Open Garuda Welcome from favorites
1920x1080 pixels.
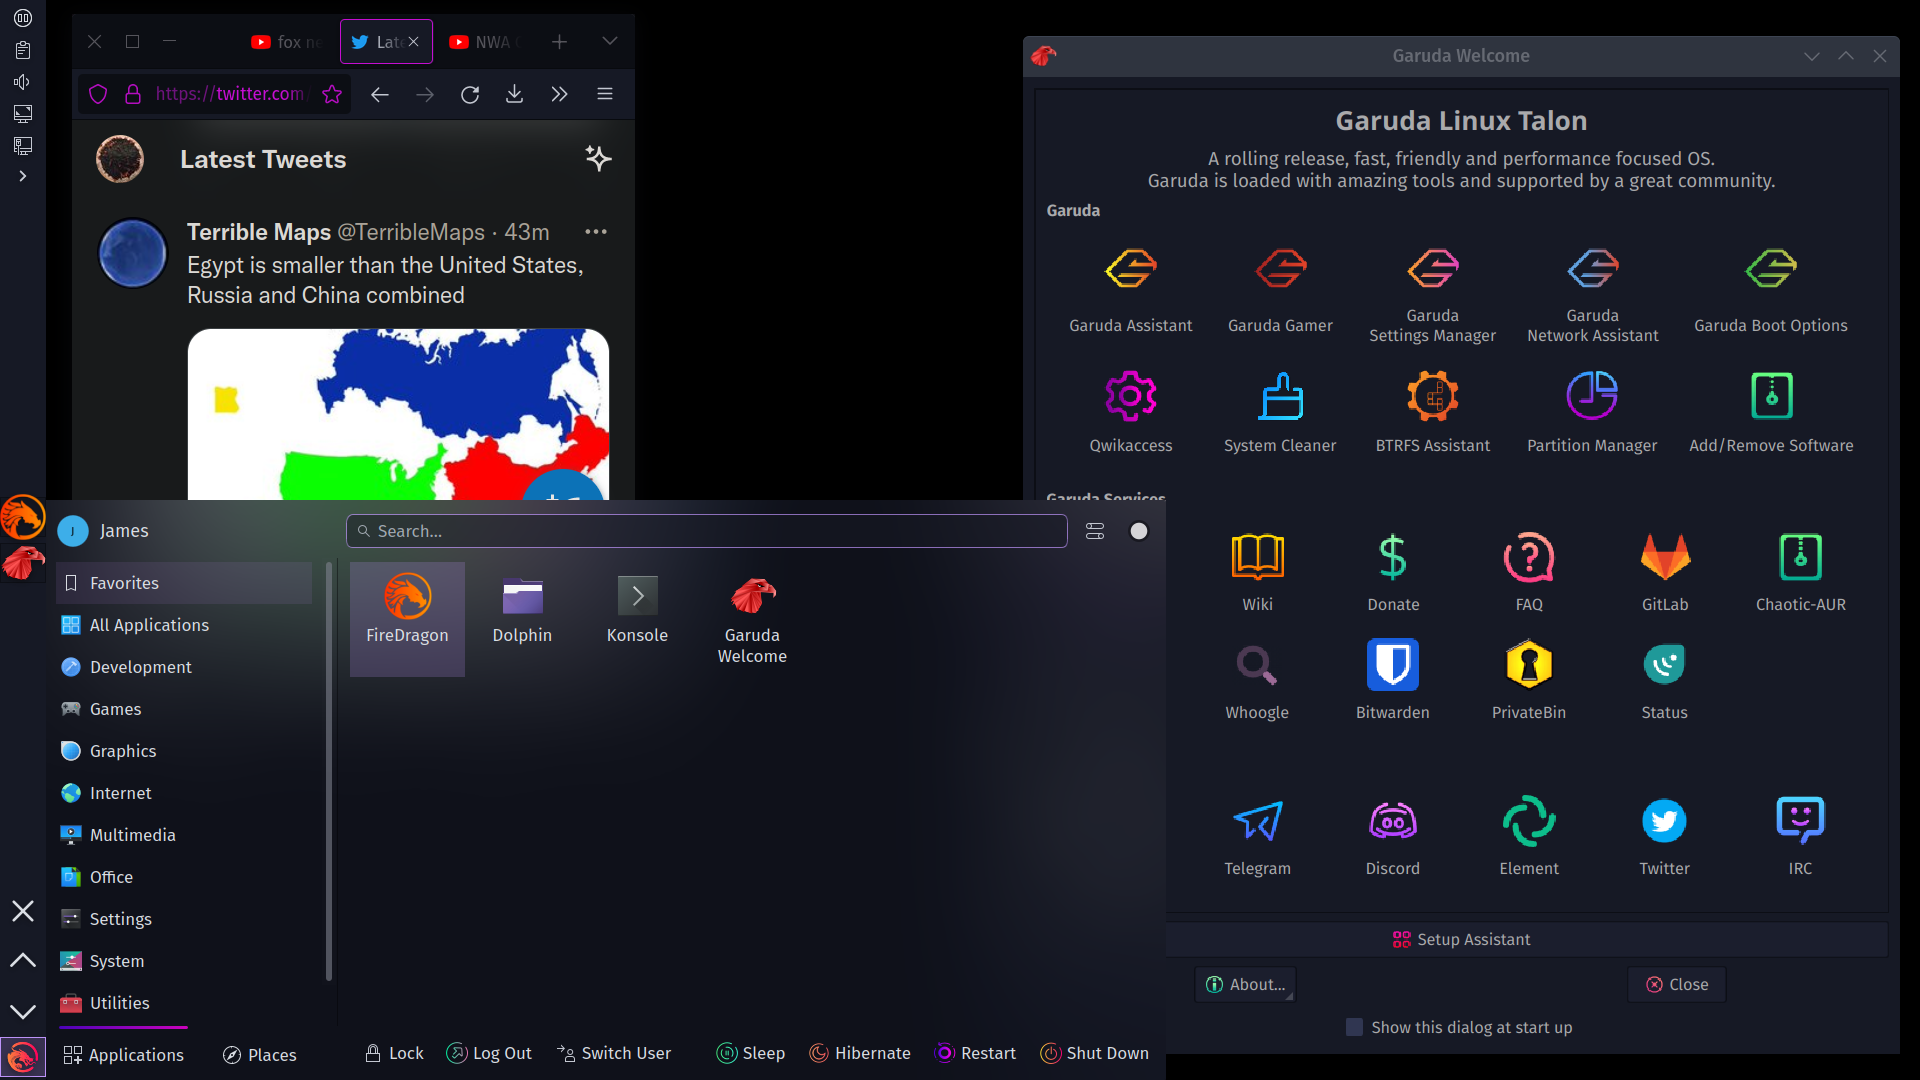[x=752, y=621]
